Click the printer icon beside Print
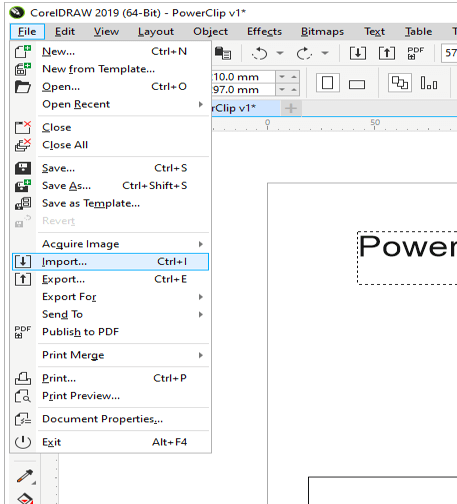457x504 pixels. pos(23,378)
